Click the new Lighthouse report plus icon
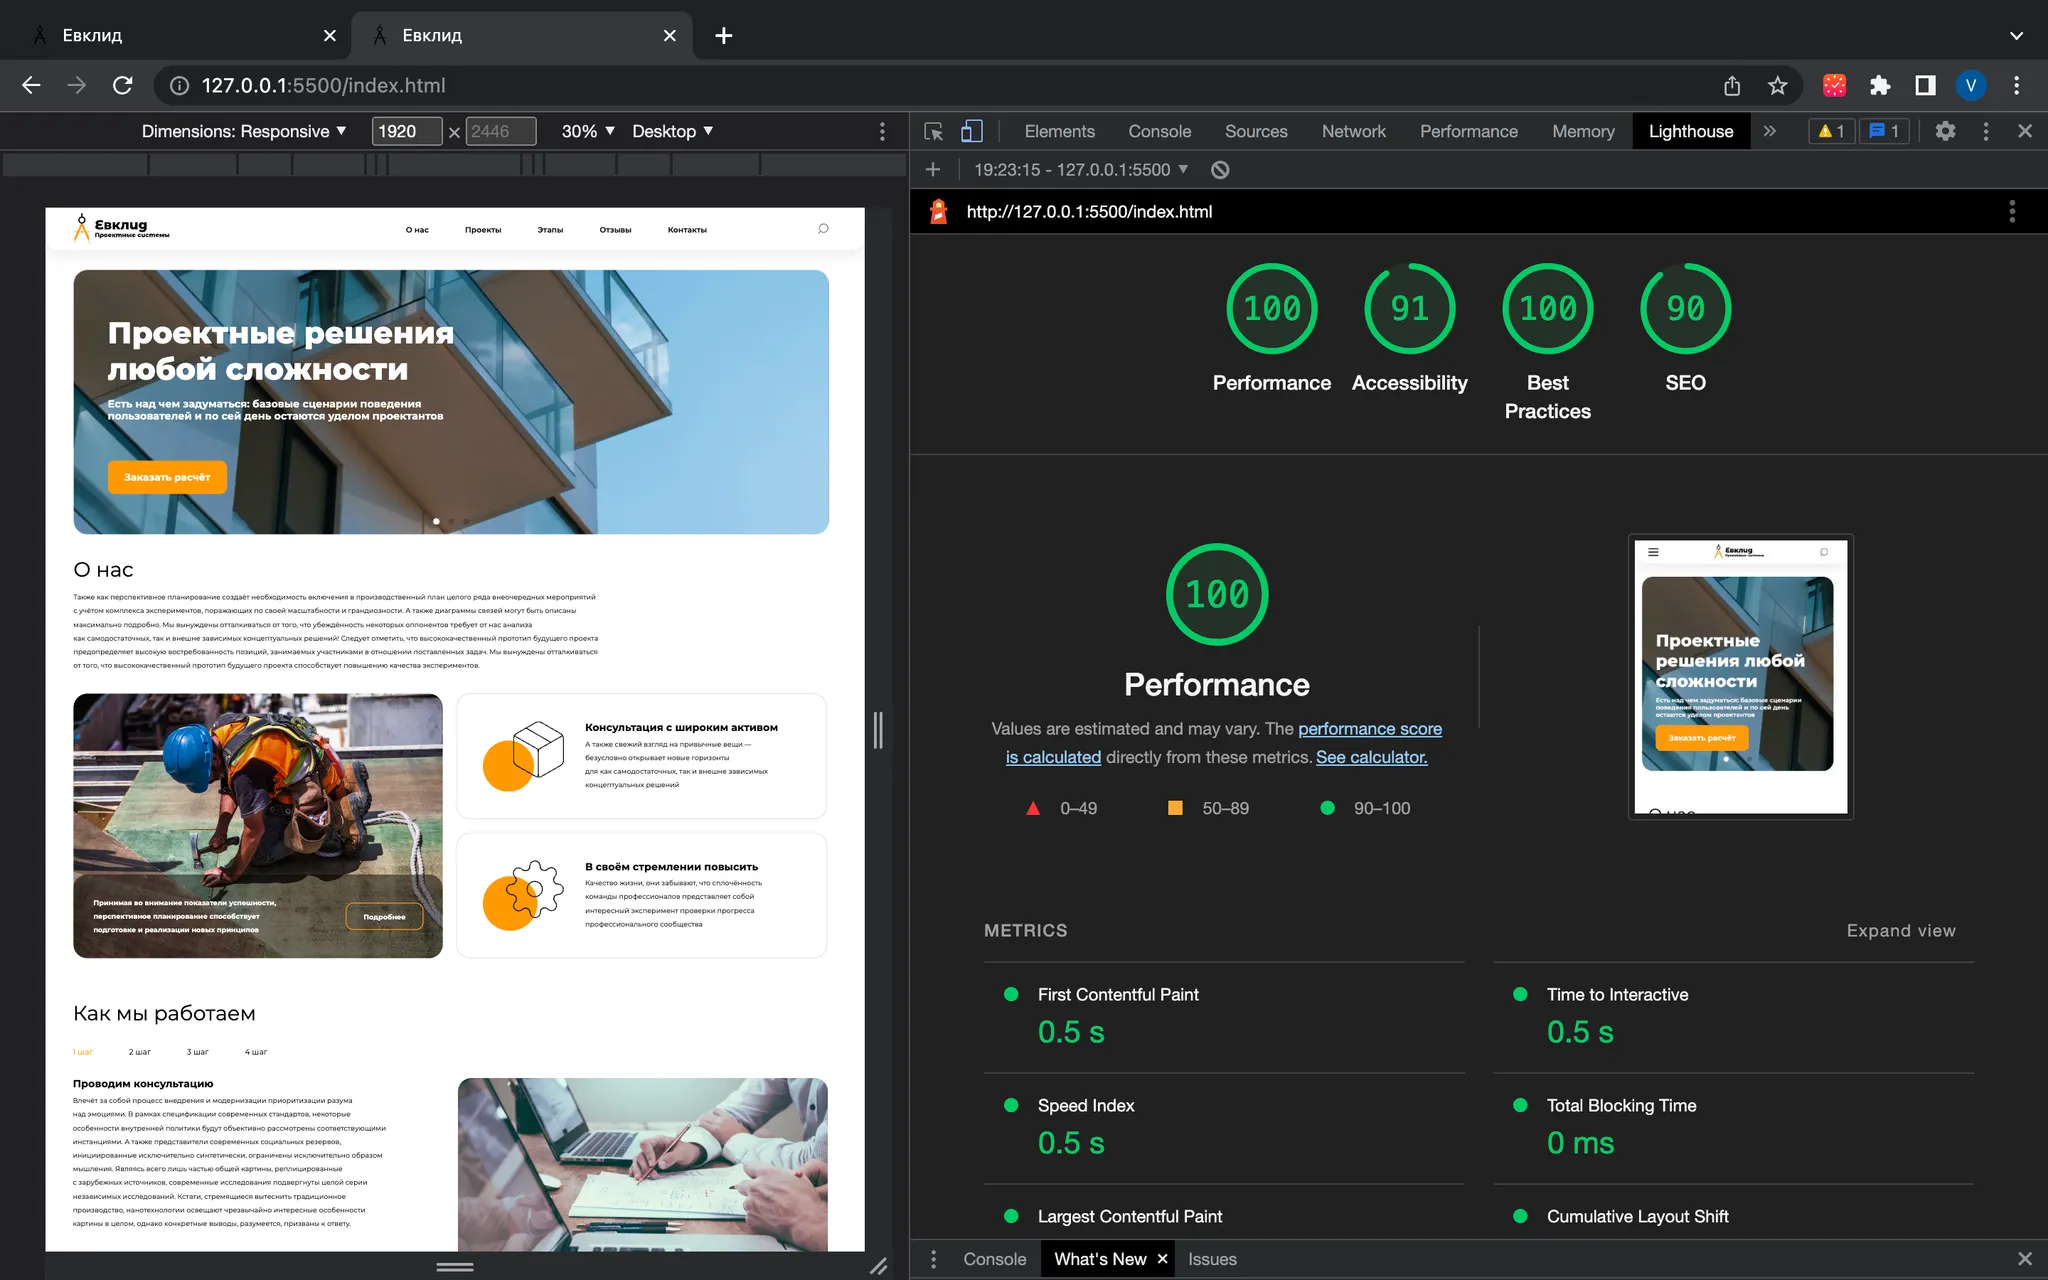The image size is (2048, 1280). [x=933, y=170]
